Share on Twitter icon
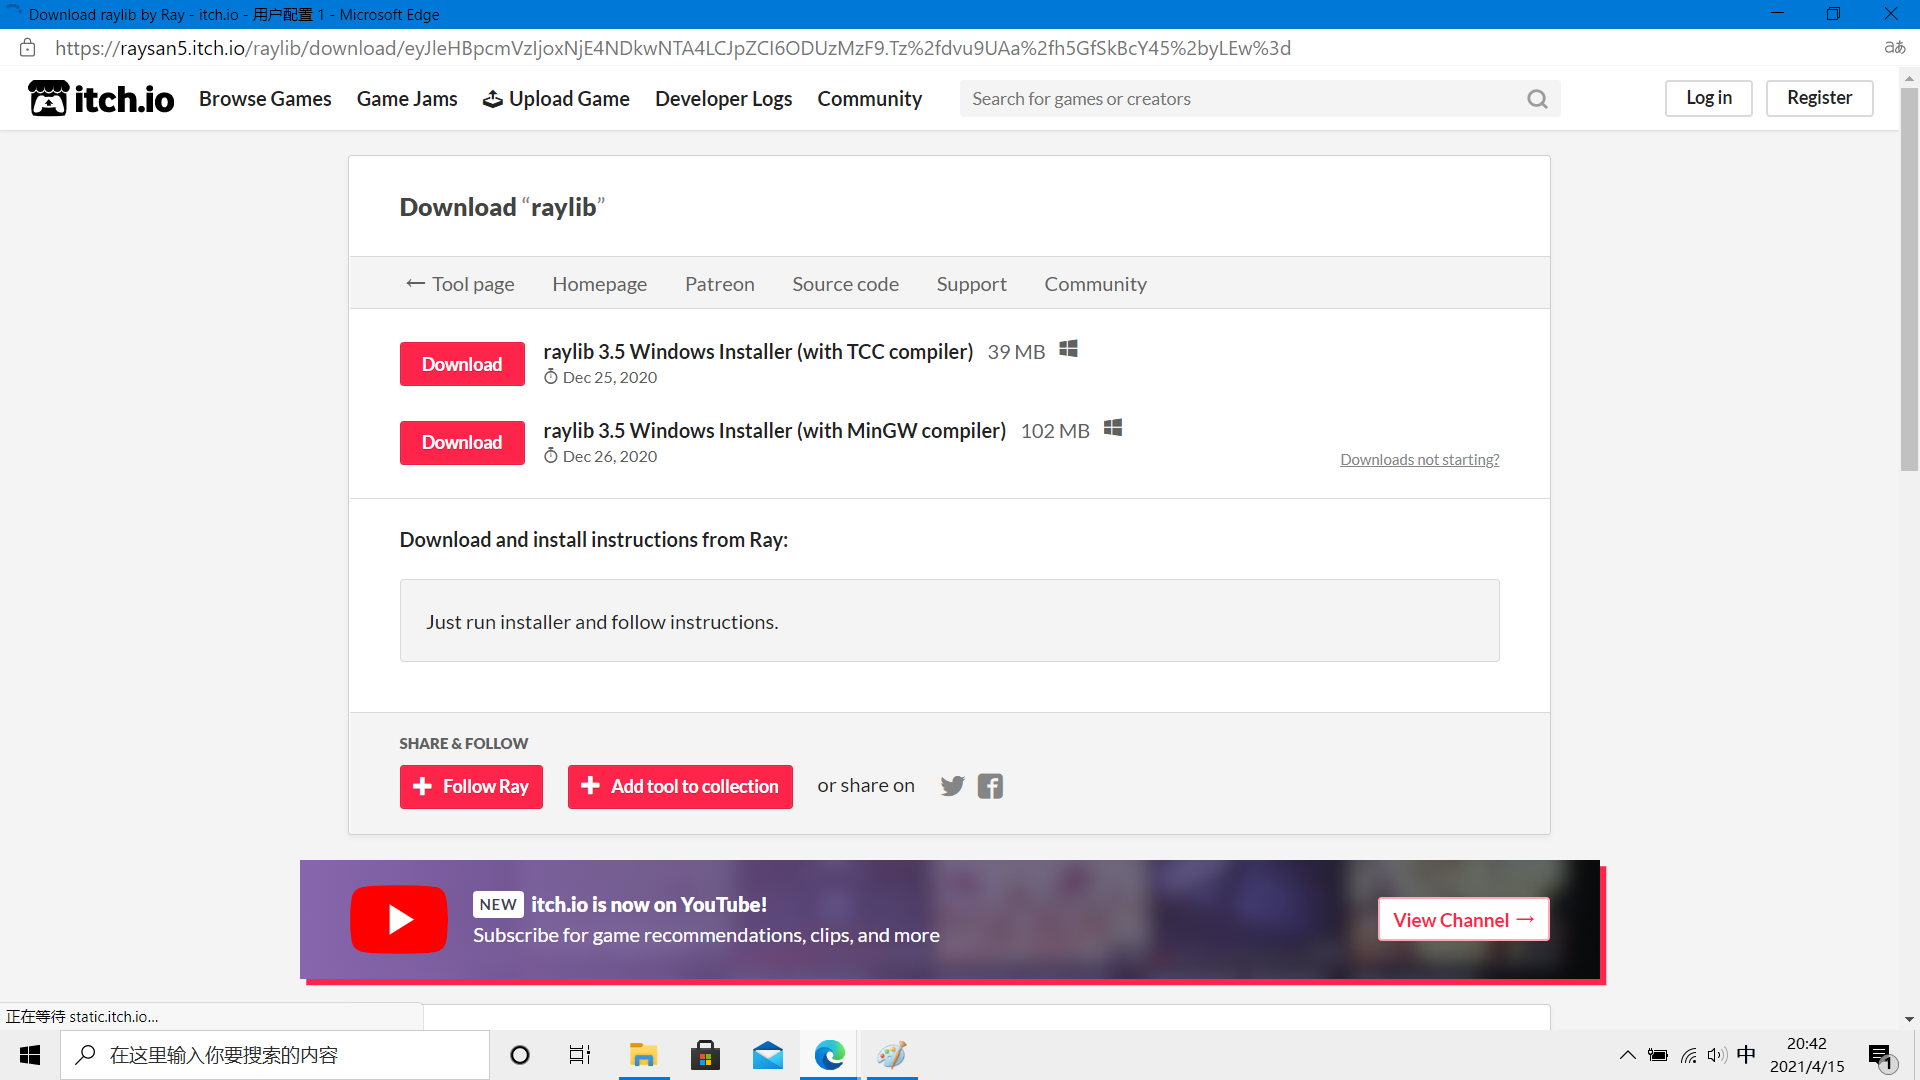1920x1080 pixels. click(x=952, y=786)
